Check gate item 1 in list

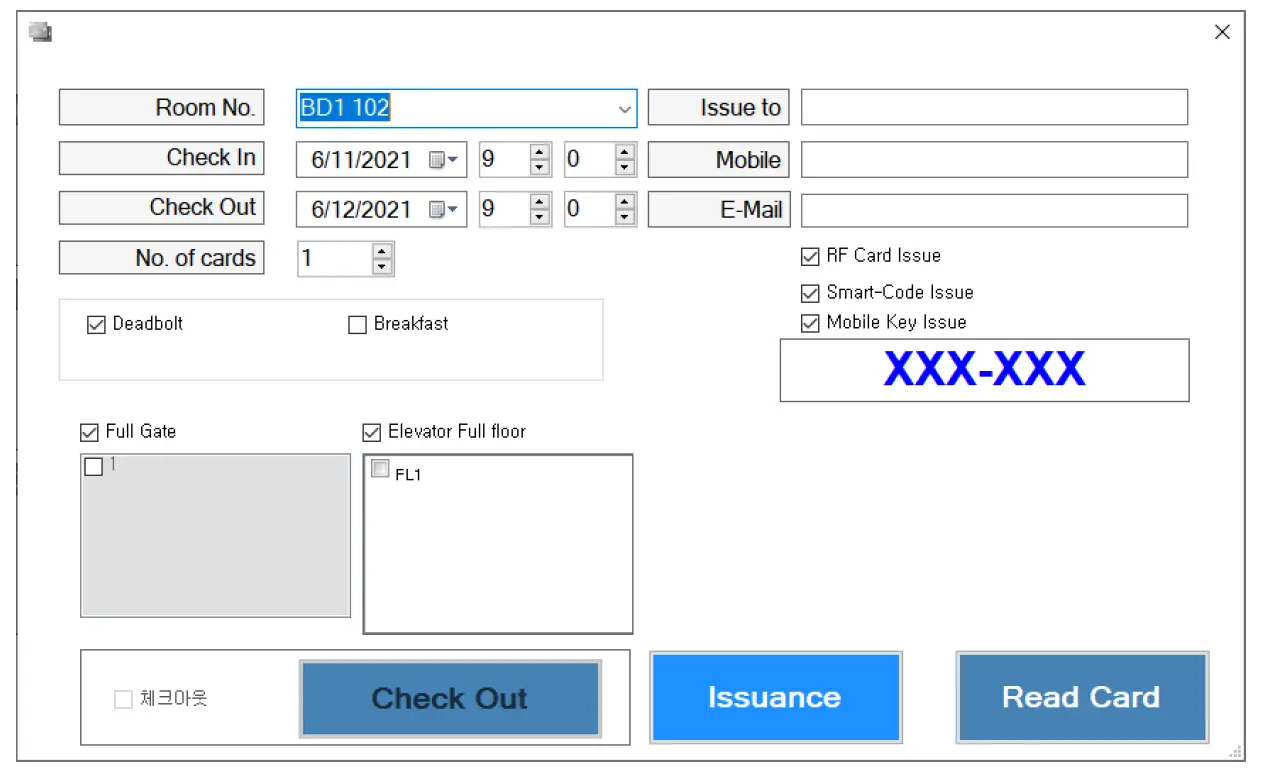tap(94, 467)
